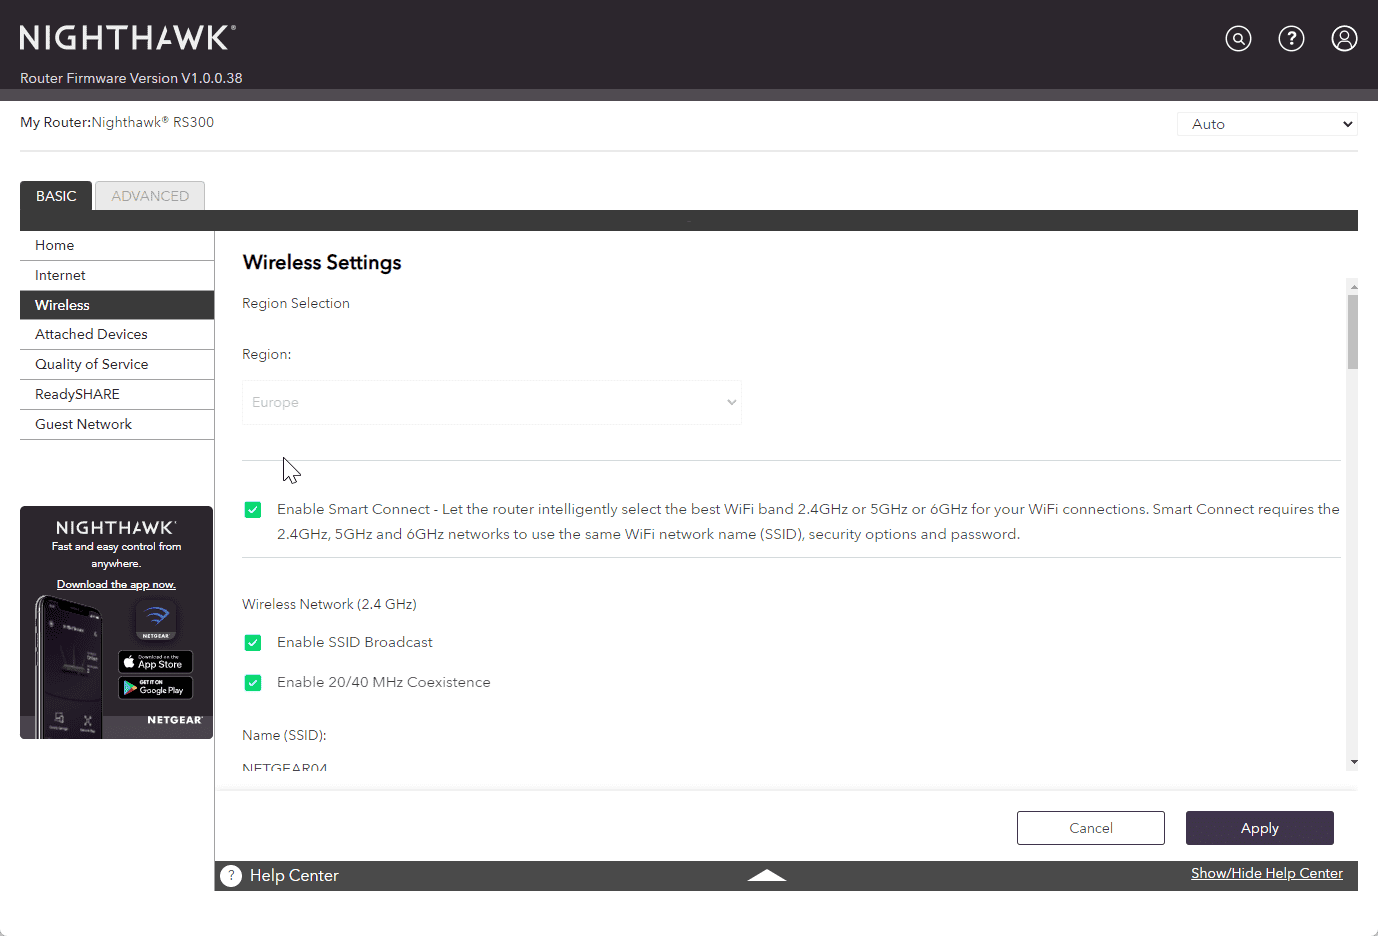The image size is (1378, 936).
Task: Select Attached Devices in the sidebar
Action: pos(91,334)
